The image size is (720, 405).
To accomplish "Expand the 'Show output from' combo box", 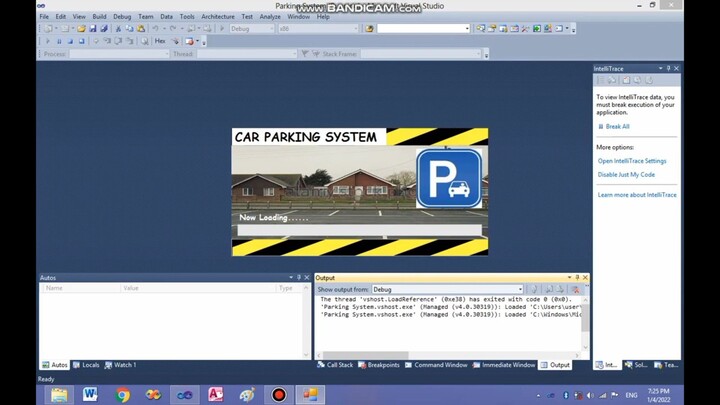I will click(x=519, y=289).
